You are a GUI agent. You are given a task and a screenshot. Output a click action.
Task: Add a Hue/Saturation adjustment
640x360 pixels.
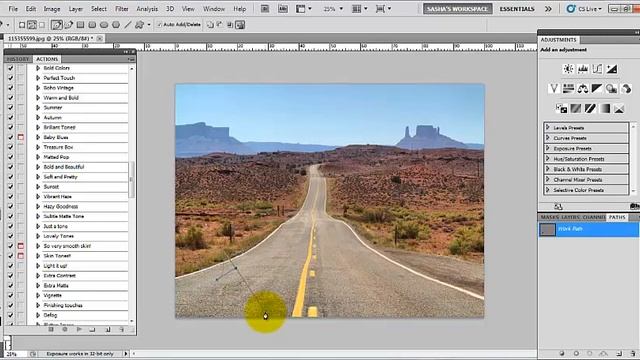[568, 89]
